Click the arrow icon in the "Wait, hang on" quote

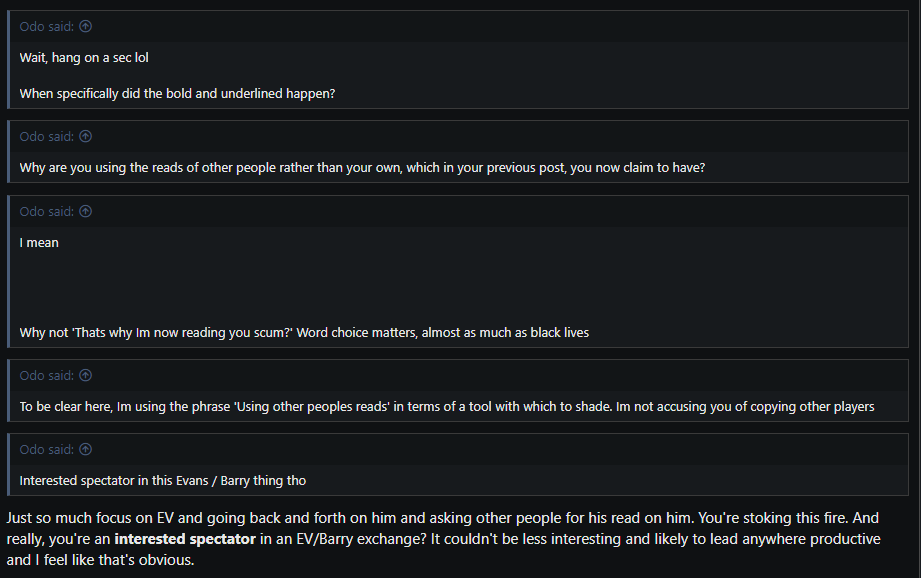[86, 27]
